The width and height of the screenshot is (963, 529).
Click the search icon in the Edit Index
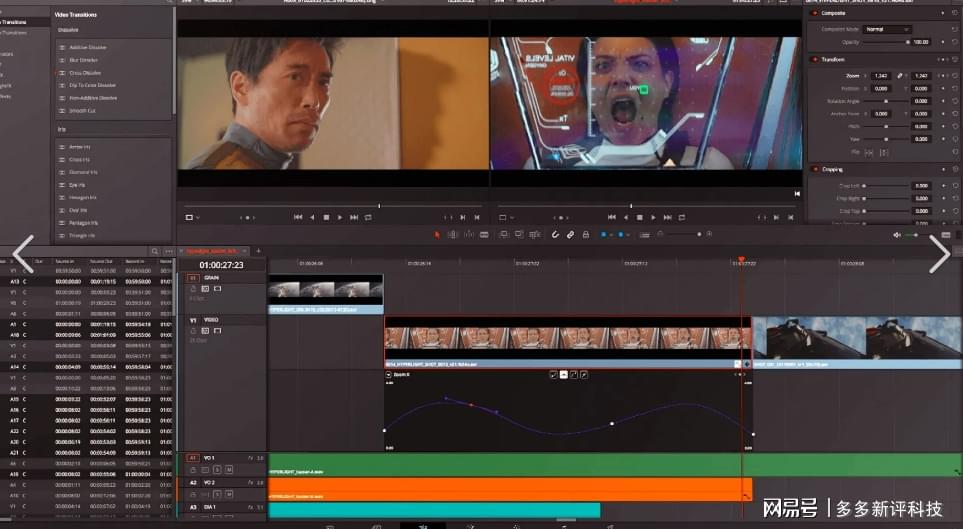click(155, 251)
